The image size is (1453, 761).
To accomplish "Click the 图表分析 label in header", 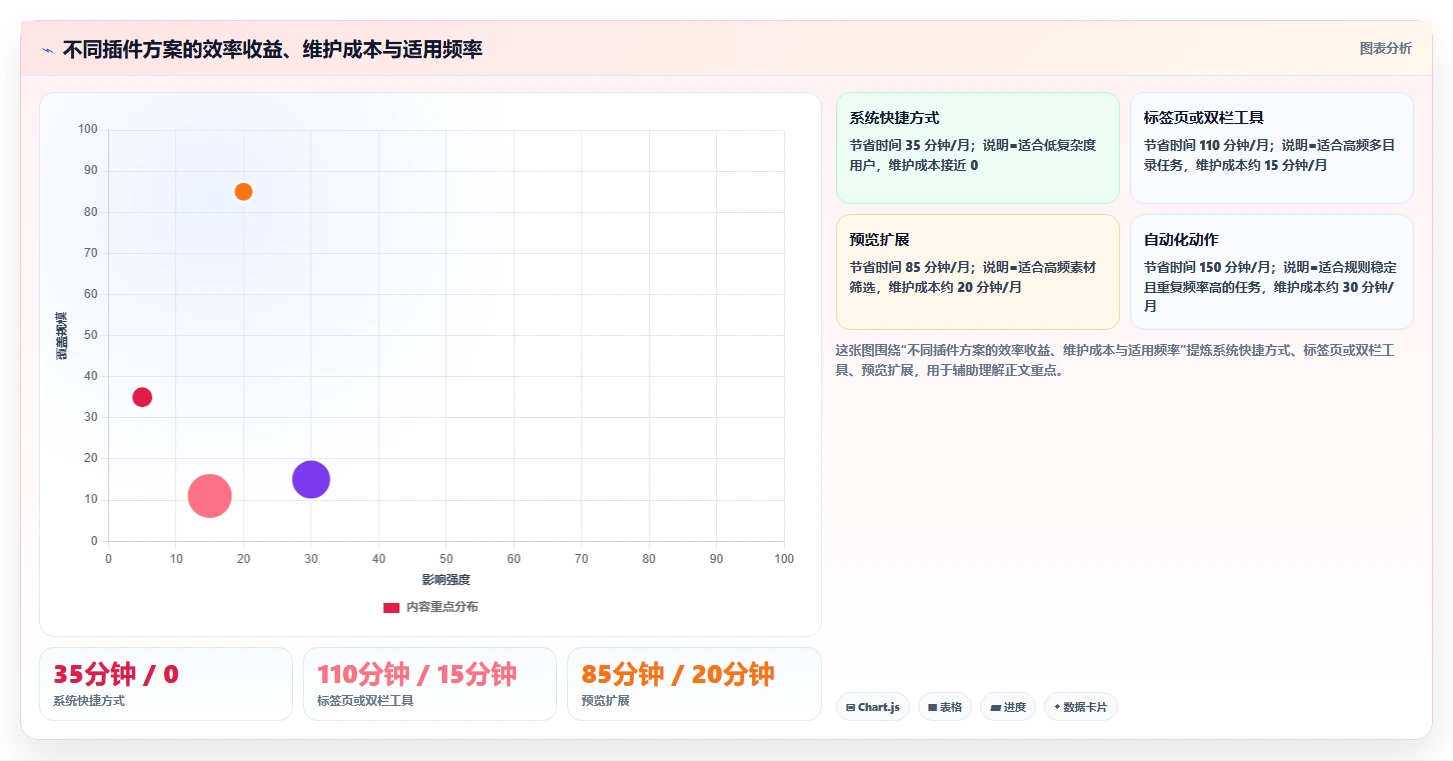I will tap(1385, 48).
